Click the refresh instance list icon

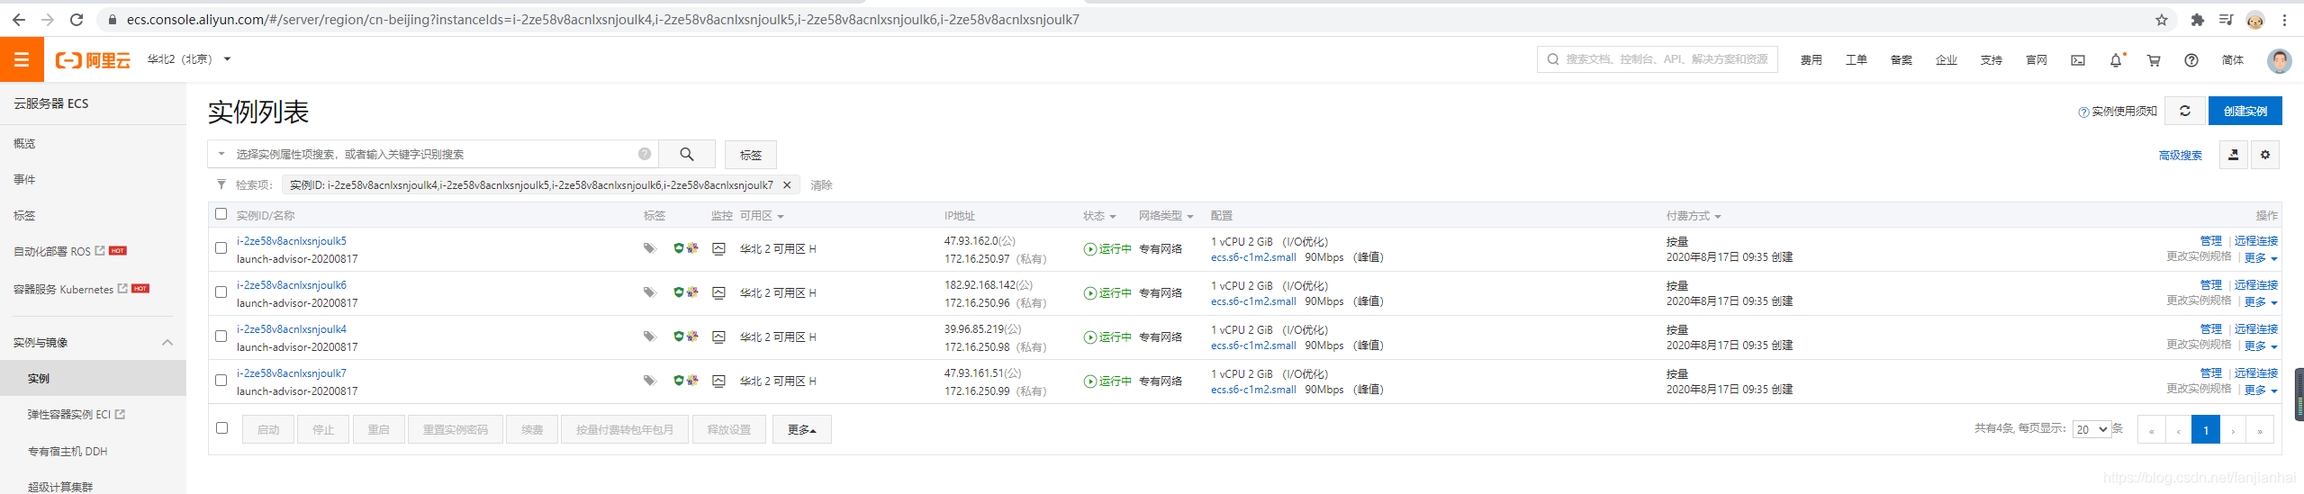[x=2184, y=111]
